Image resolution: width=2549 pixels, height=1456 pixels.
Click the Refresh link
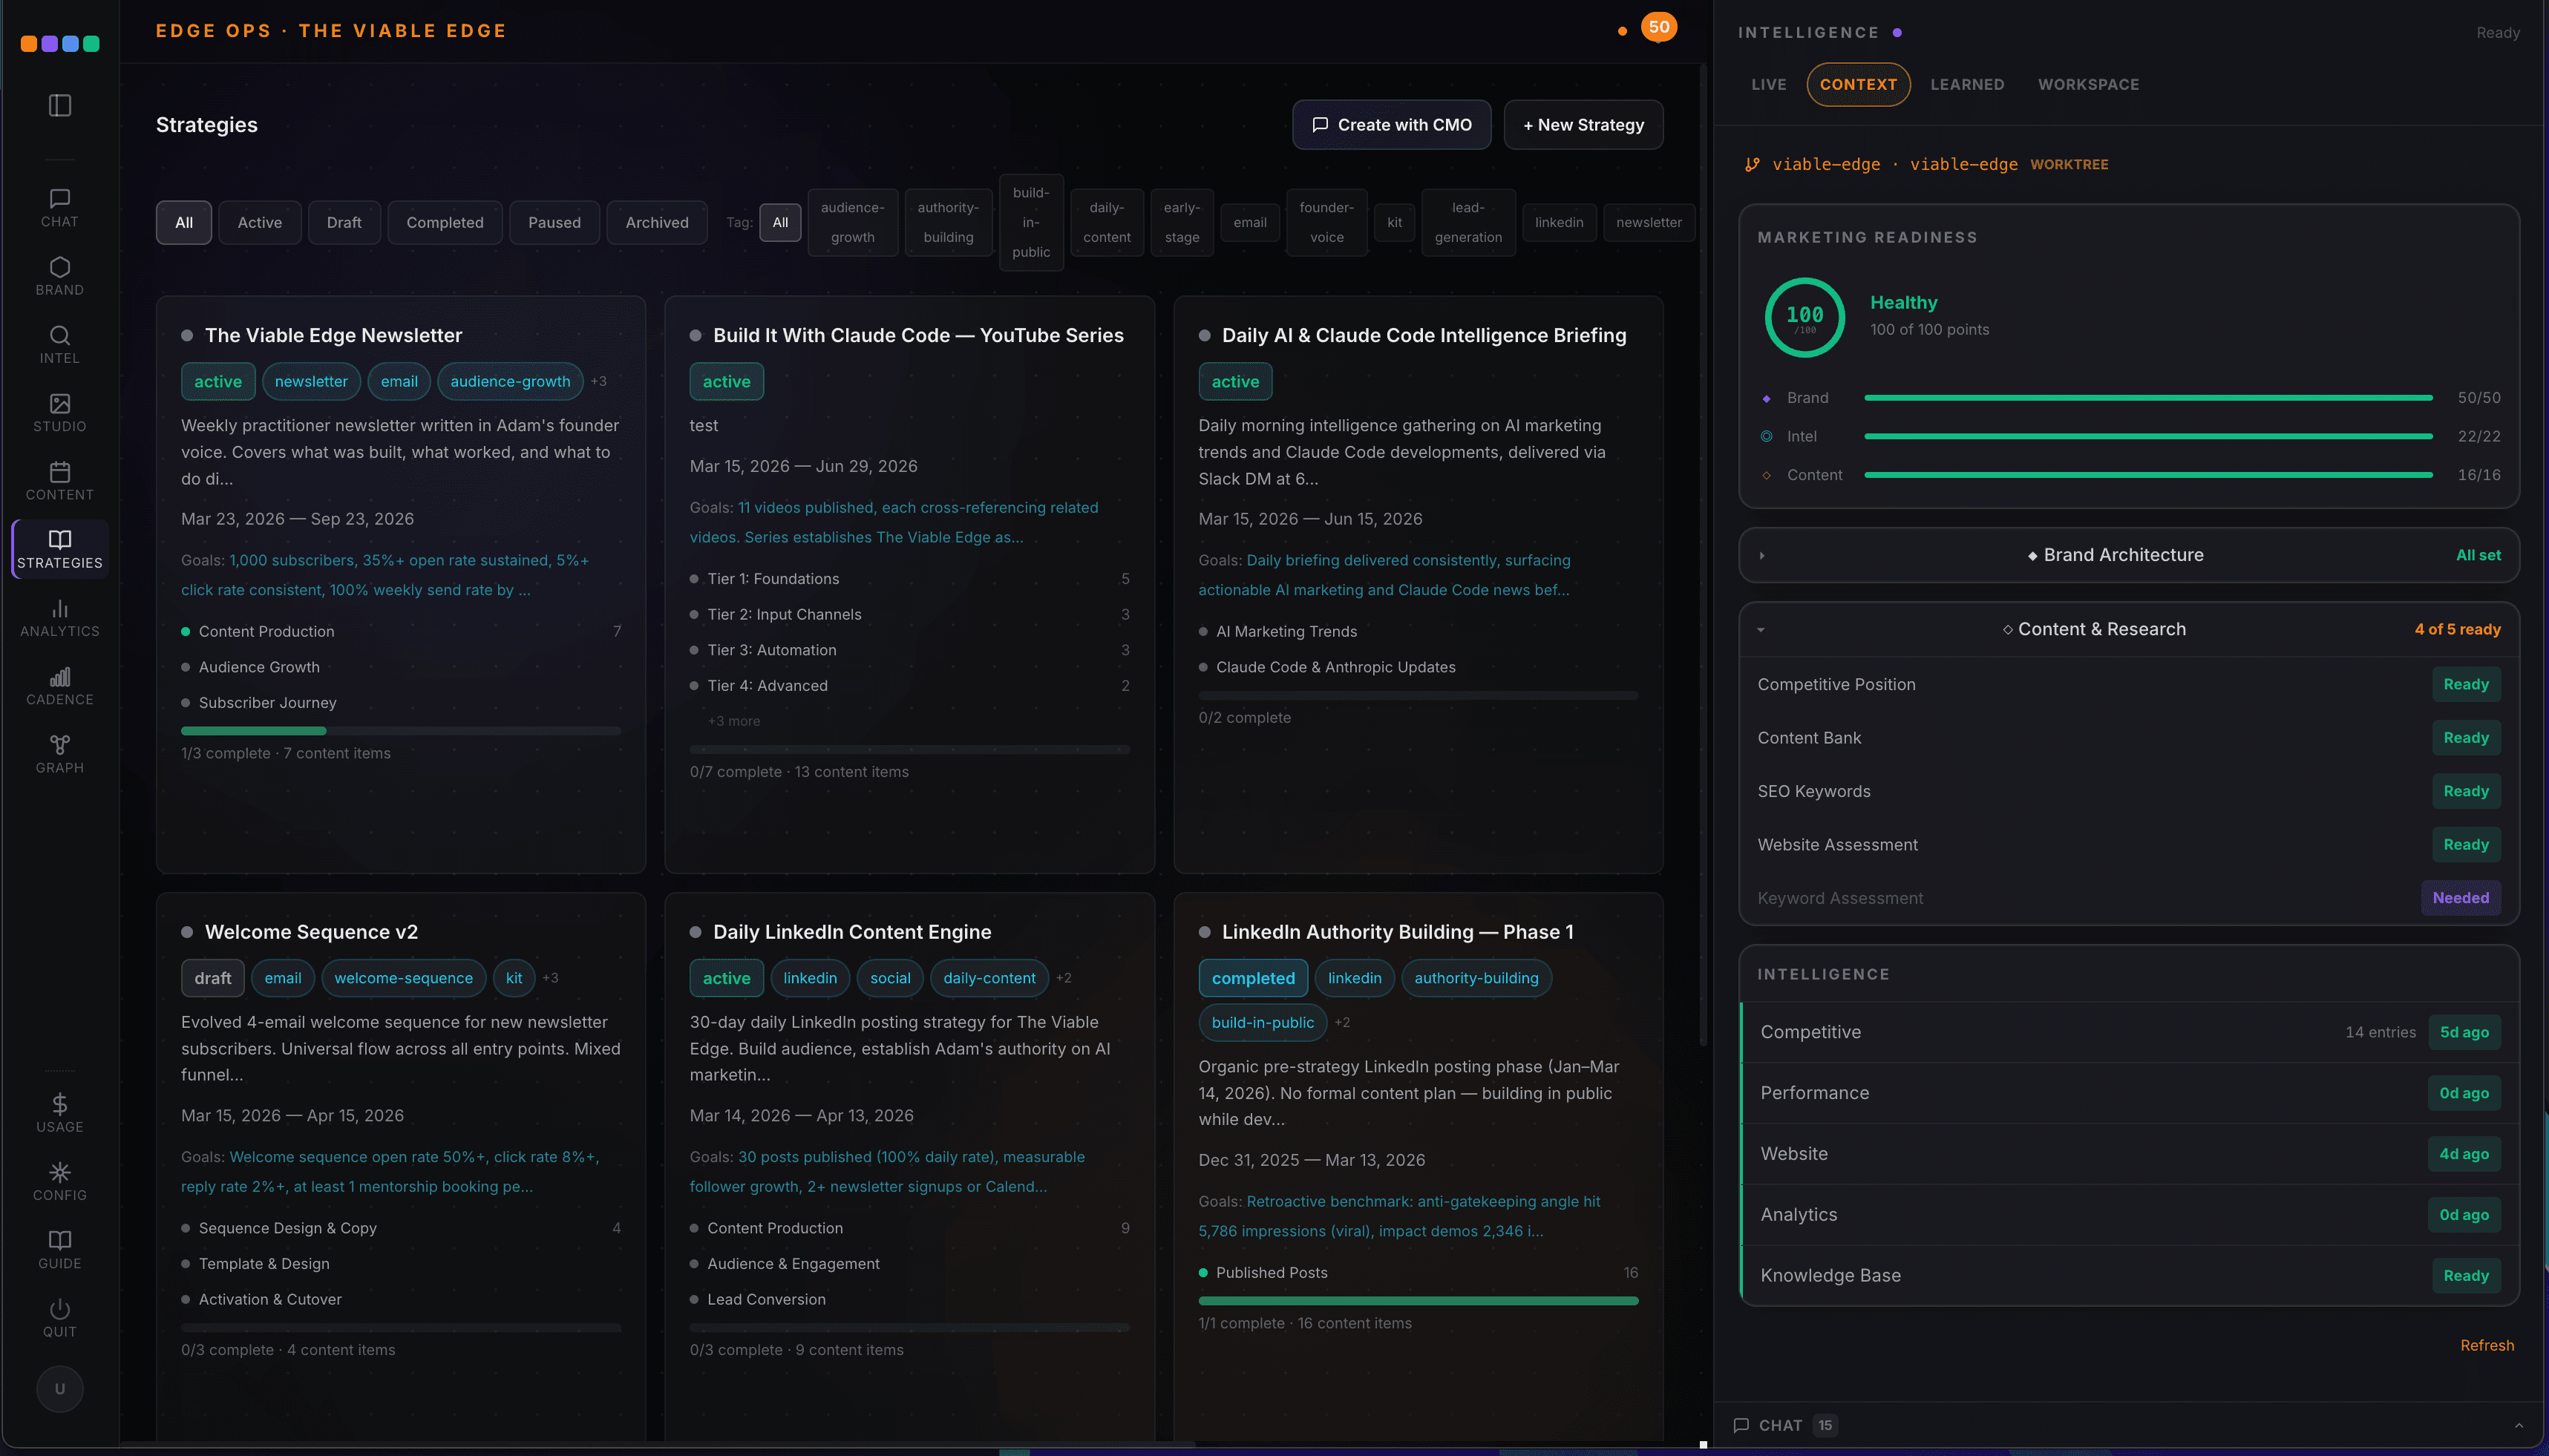[x=2486, y=1345]
